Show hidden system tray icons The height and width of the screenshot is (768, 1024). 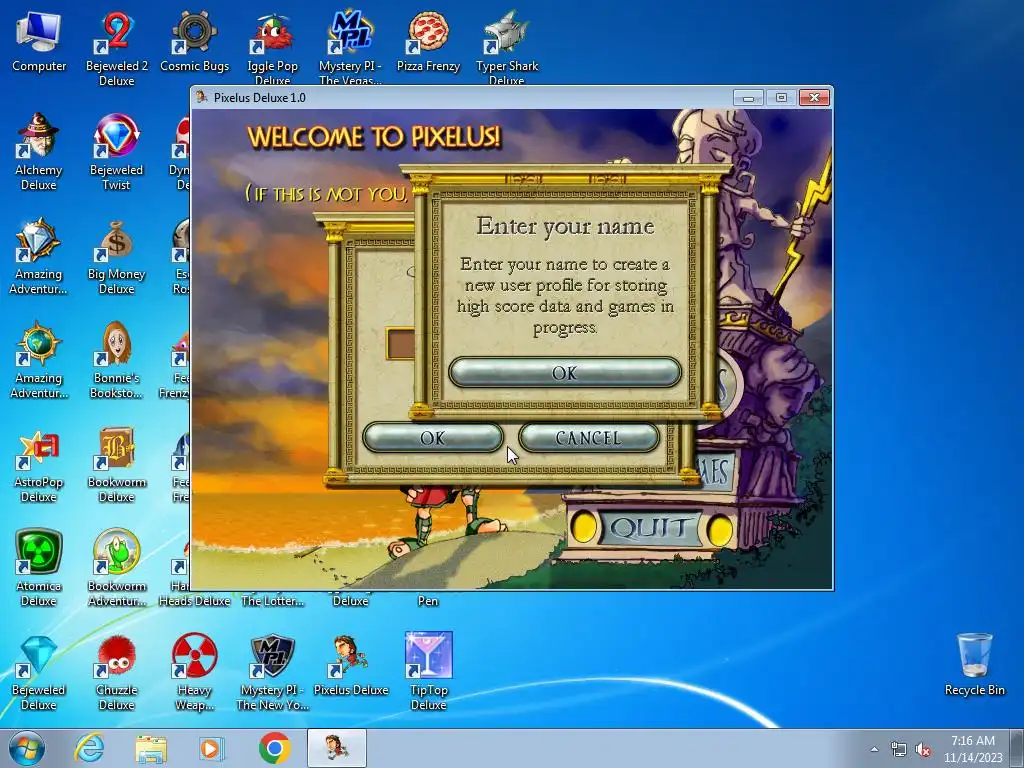click(x=874, y=749)
